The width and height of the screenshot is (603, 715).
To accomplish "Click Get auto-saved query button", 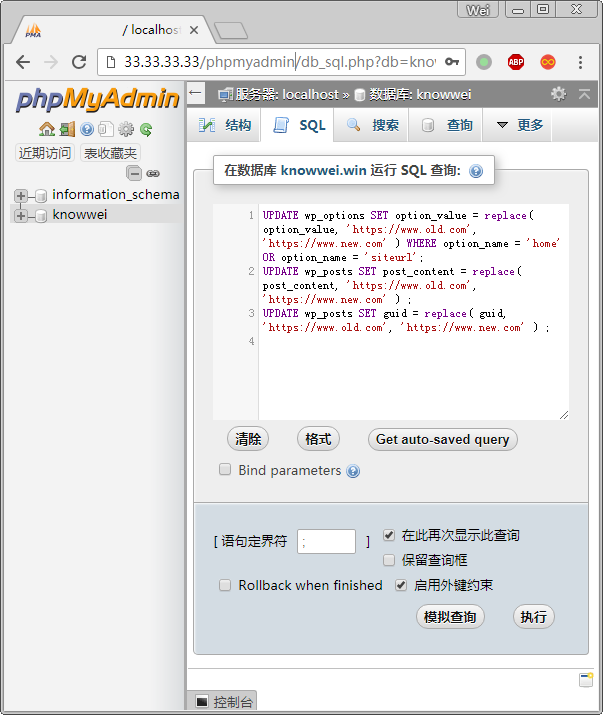I will [x=442, y=439].
